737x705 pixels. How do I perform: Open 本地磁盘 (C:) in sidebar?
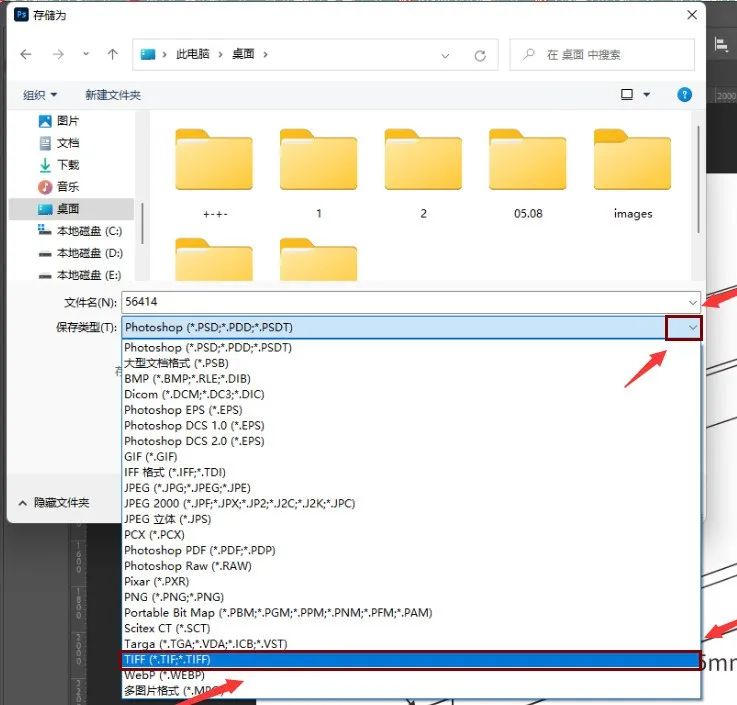pyautogui.click(x=80, y=231)
